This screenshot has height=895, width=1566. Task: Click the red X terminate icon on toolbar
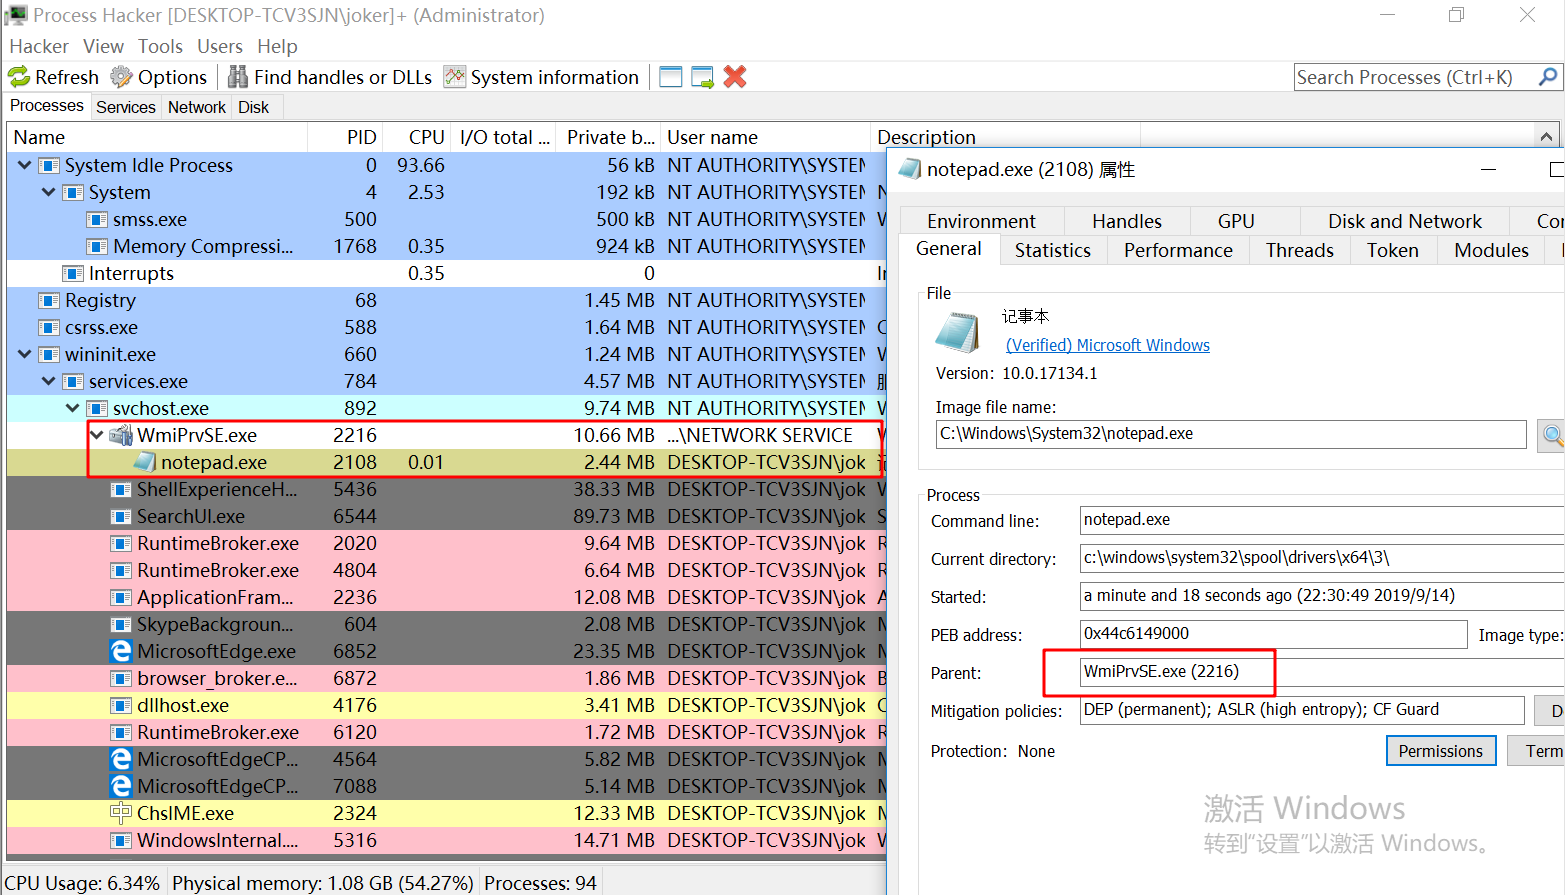click(735, 76)
